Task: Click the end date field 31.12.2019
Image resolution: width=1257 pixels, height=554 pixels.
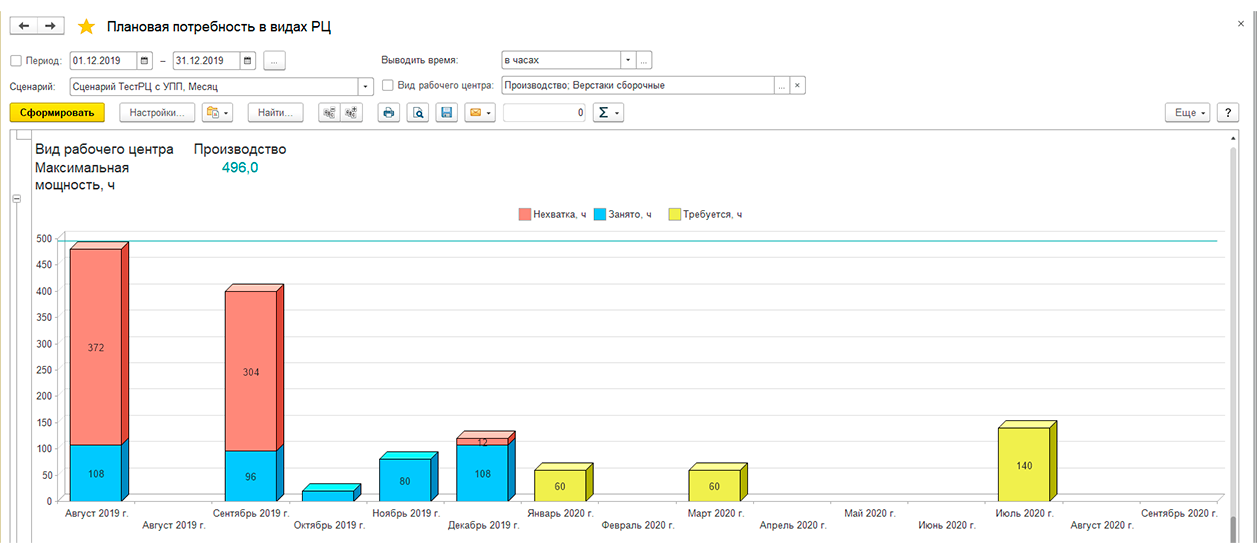Action: [x=207, y=60]
